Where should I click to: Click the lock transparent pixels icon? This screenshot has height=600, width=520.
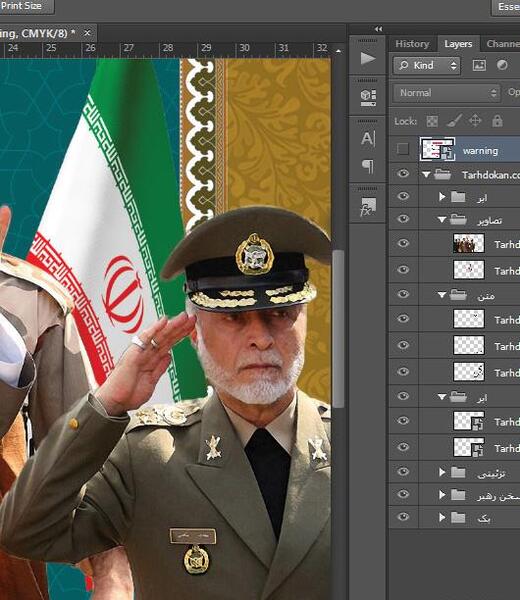(x=432, y=121)
